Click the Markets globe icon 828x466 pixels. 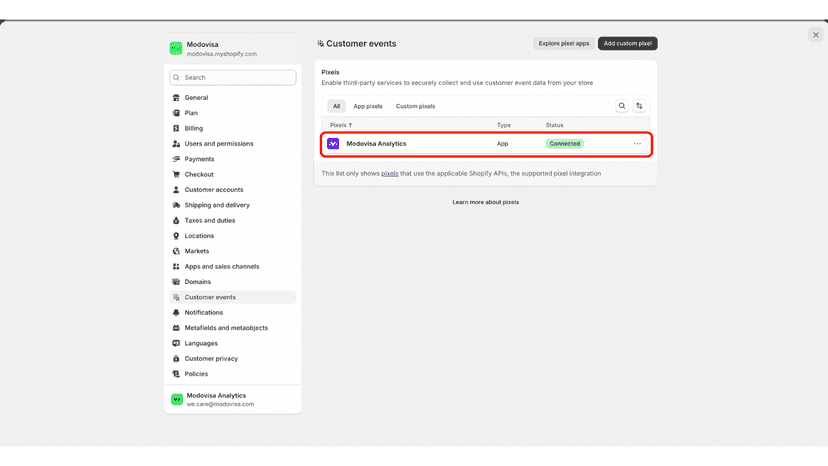click(176, 251)
